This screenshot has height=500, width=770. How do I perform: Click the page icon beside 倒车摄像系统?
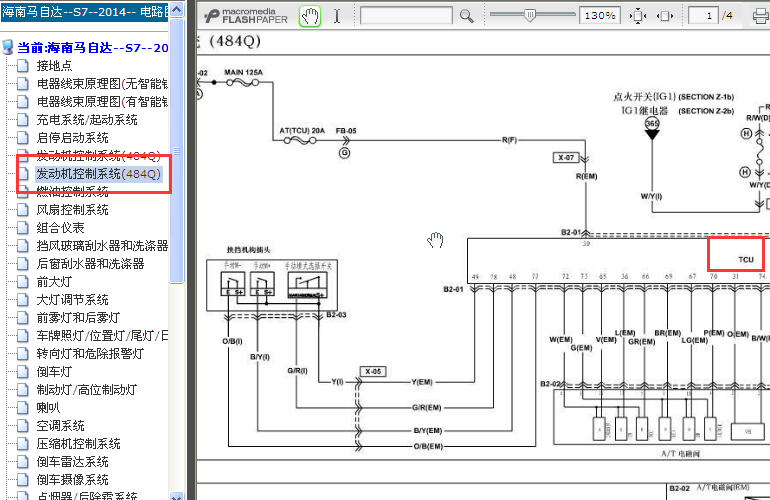pos(23,480)
